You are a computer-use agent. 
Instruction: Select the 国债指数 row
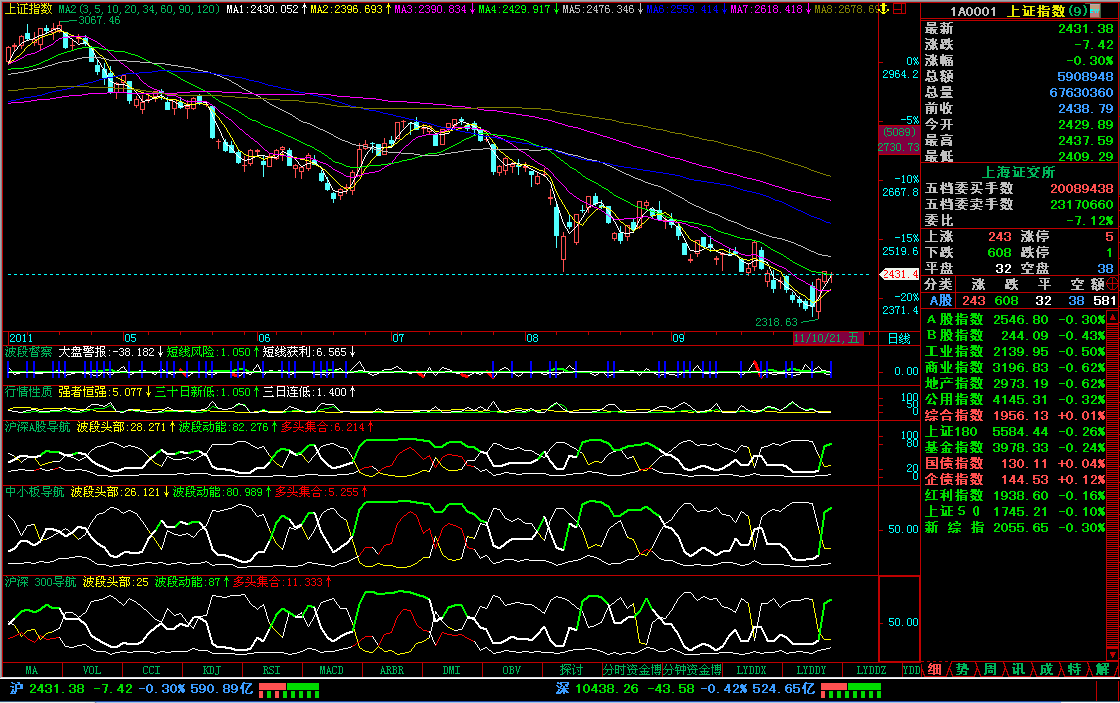(x=1016, y=463)
